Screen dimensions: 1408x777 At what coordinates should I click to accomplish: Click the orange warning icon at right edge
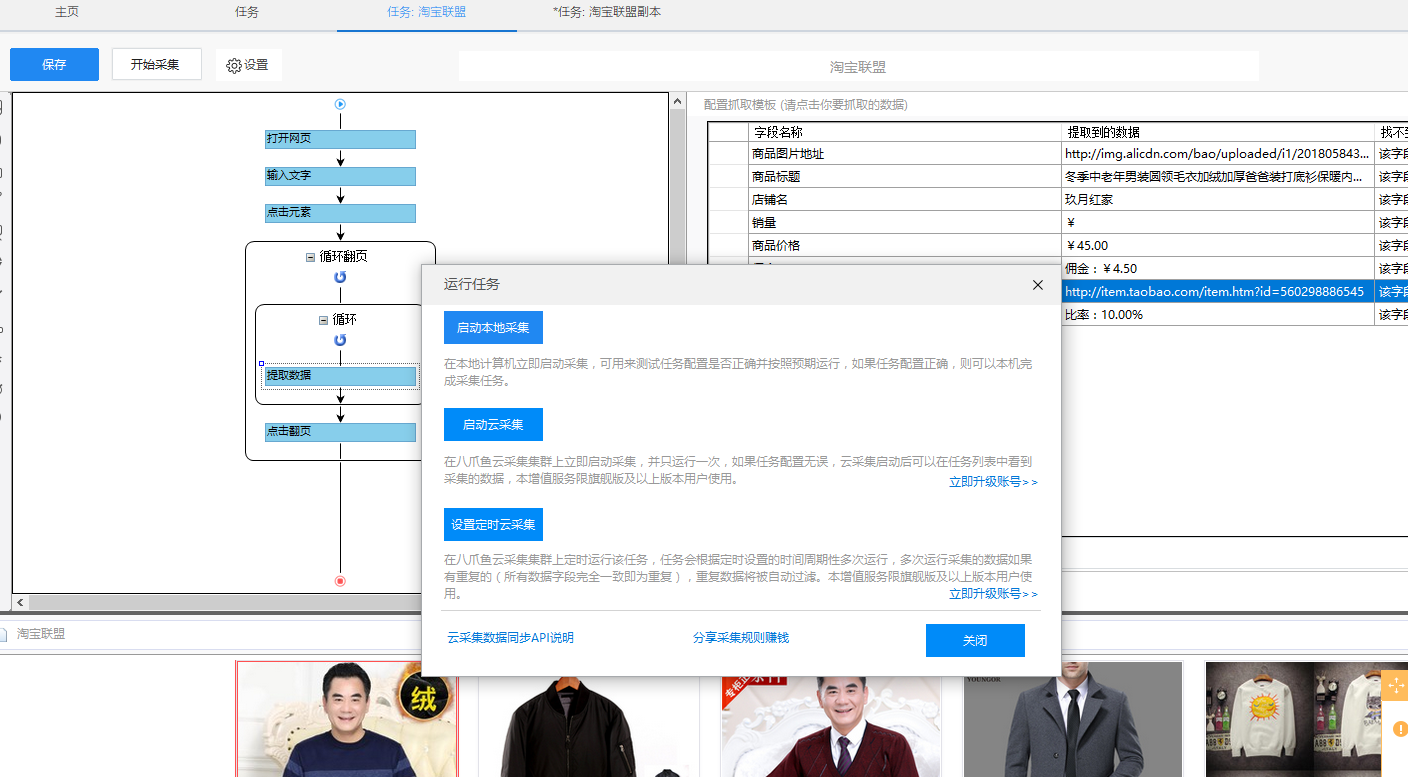pos(1400,729)
